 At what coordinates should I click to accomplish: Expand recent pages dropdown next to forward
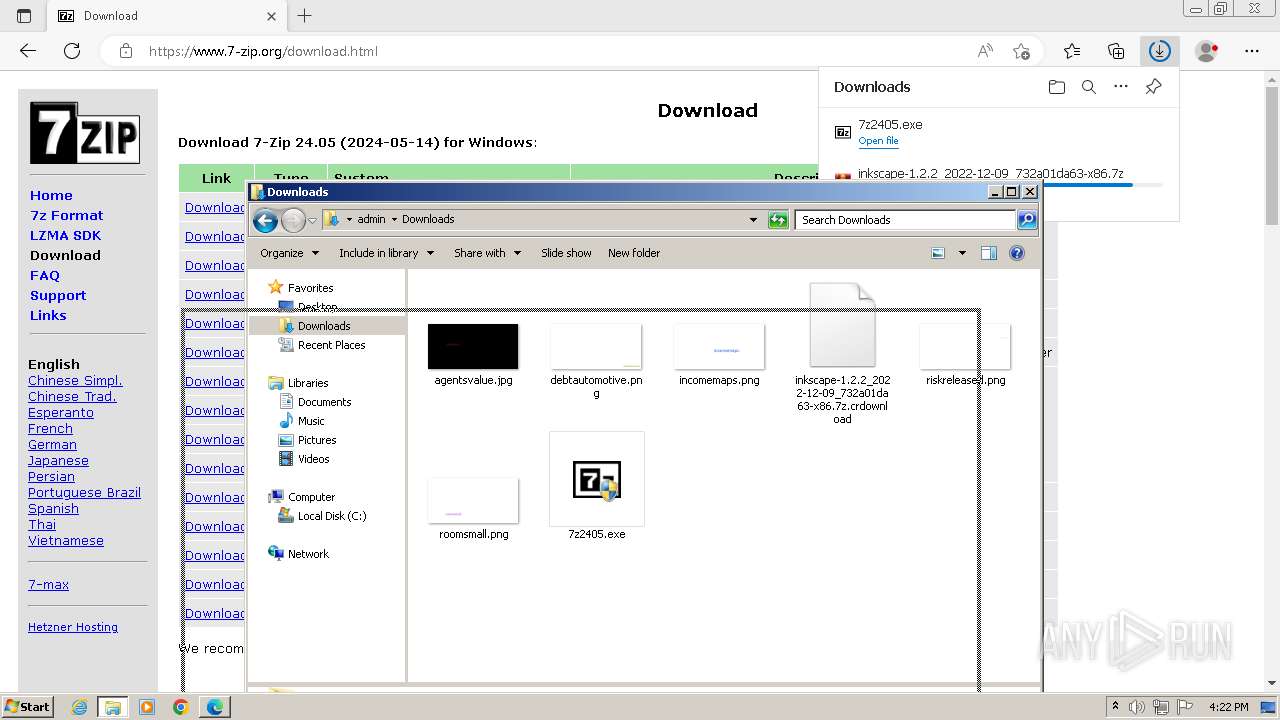click(x=312, y=220)
